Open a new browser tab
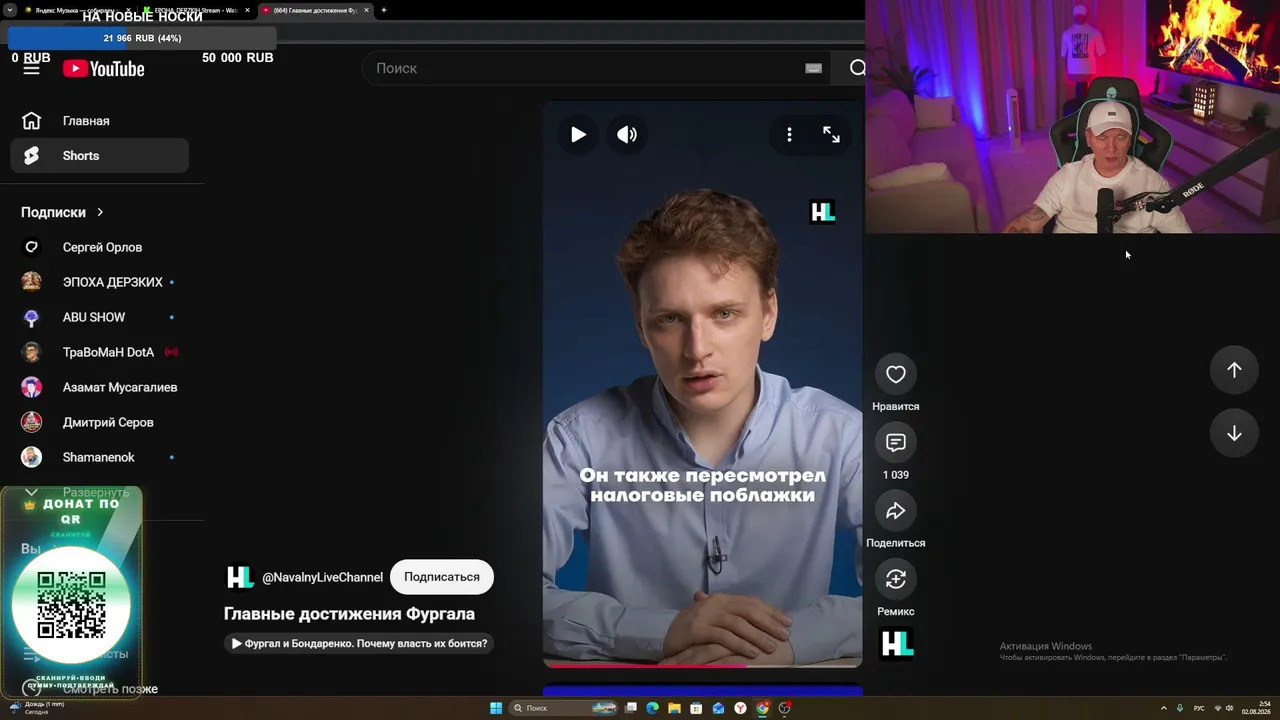 [x=384, y=10]
